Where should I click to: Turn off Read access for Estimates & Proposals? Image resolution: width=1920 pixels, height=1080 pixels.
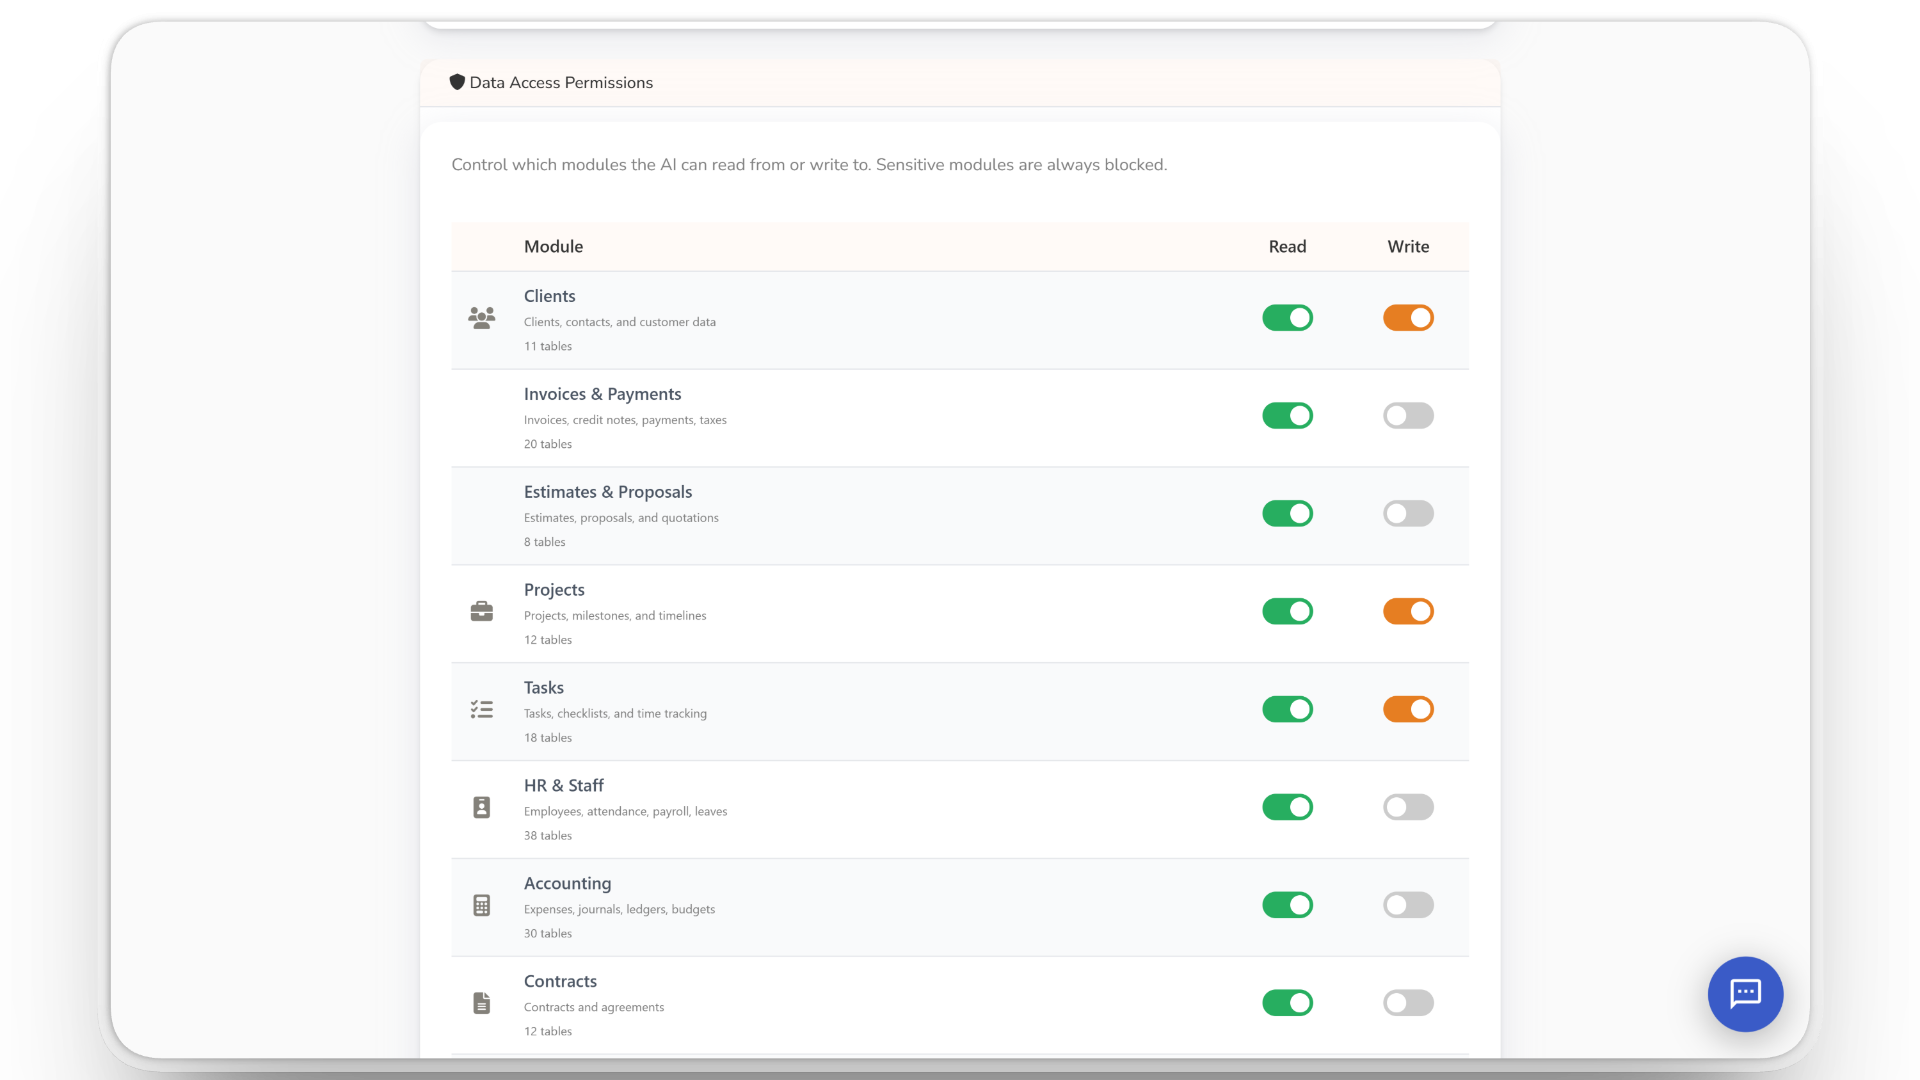(1287, 514)
